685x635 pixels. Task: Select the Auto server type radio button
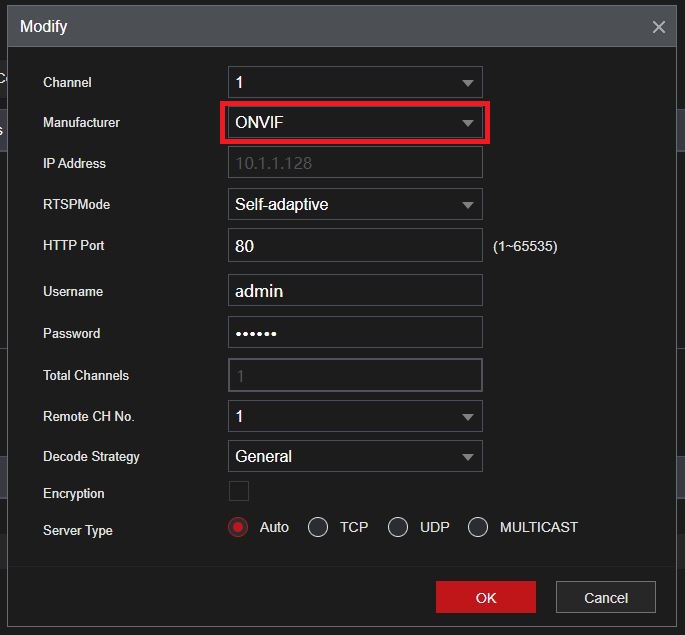coord(238,527)
